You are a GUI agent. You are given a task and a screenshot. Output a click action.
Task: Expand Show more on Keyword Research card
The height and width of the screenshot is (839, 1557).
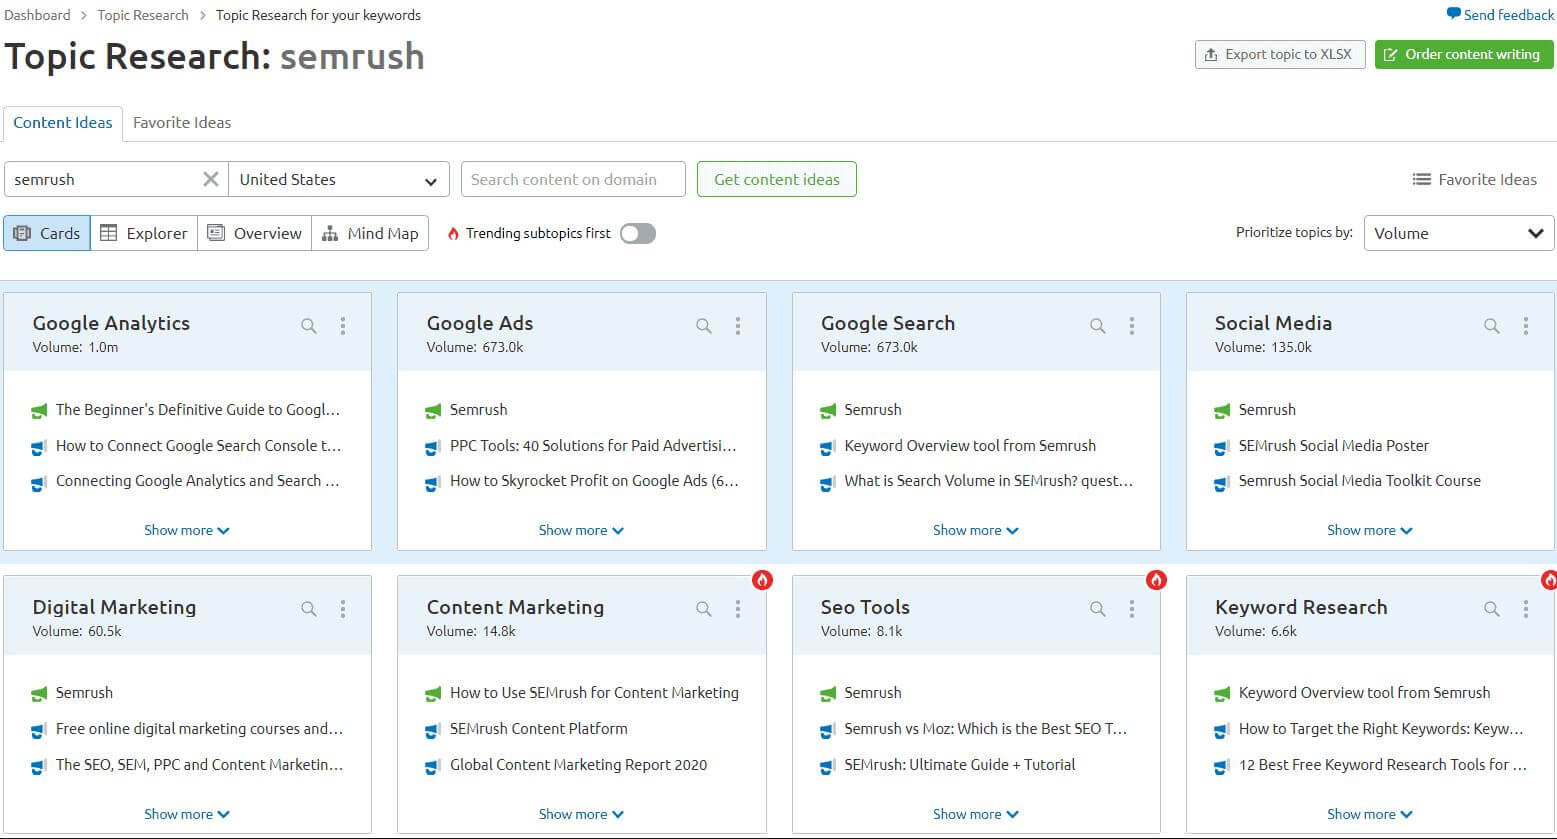coord(1370,814)
